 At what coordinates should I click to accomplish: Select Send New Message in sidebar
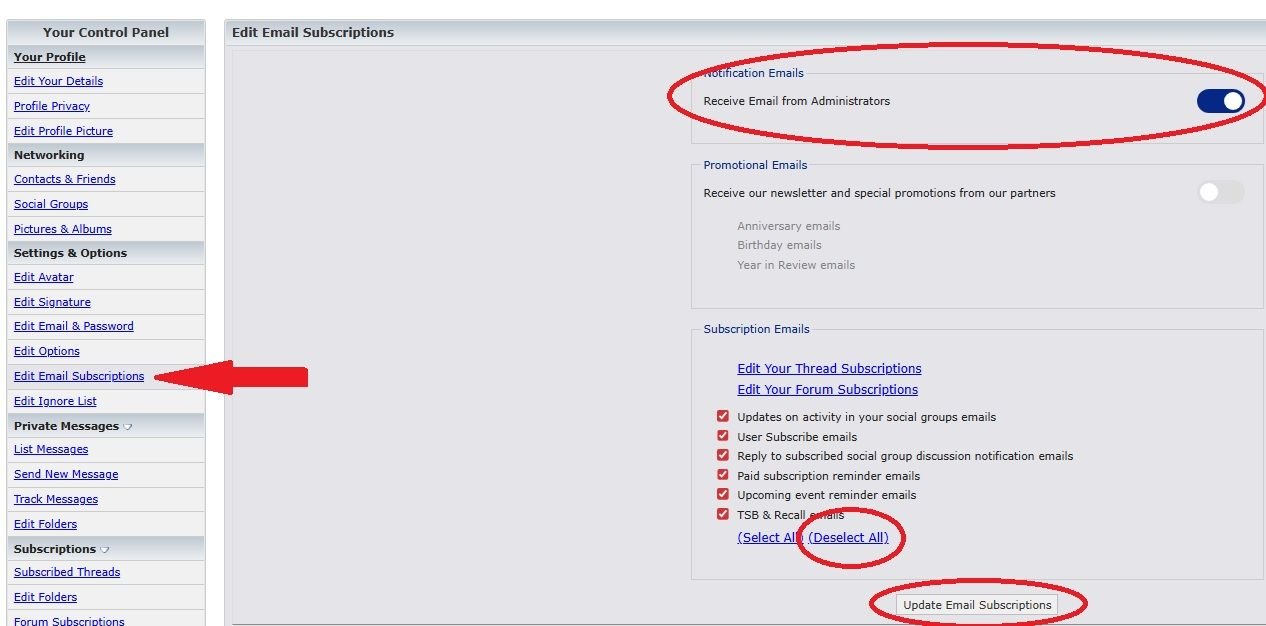coord(66,474)
